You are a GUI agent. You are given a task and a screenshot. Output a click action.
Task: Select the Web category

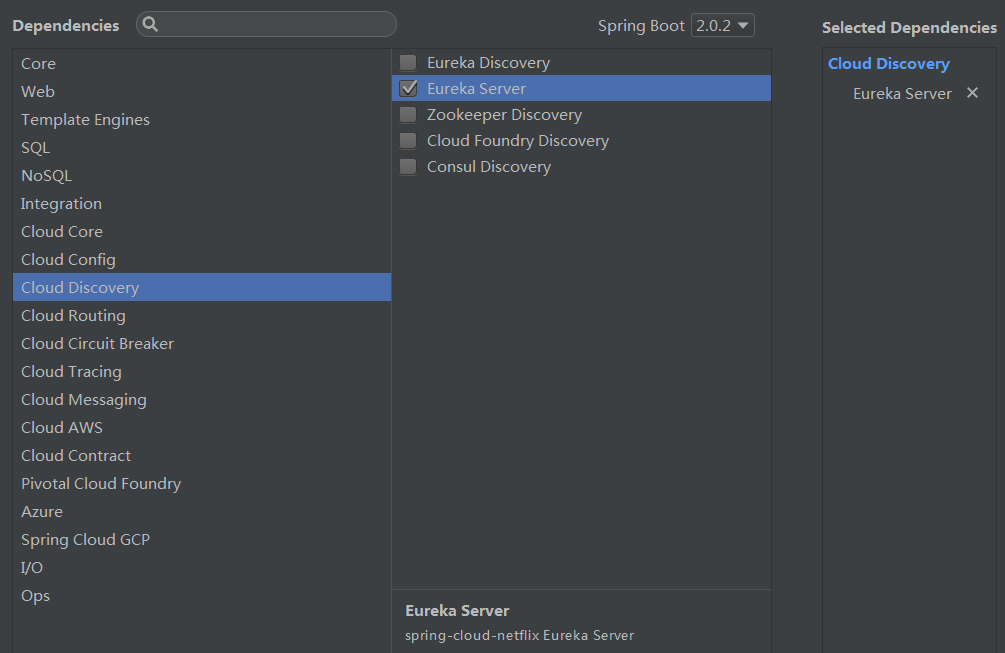(202, 92)
